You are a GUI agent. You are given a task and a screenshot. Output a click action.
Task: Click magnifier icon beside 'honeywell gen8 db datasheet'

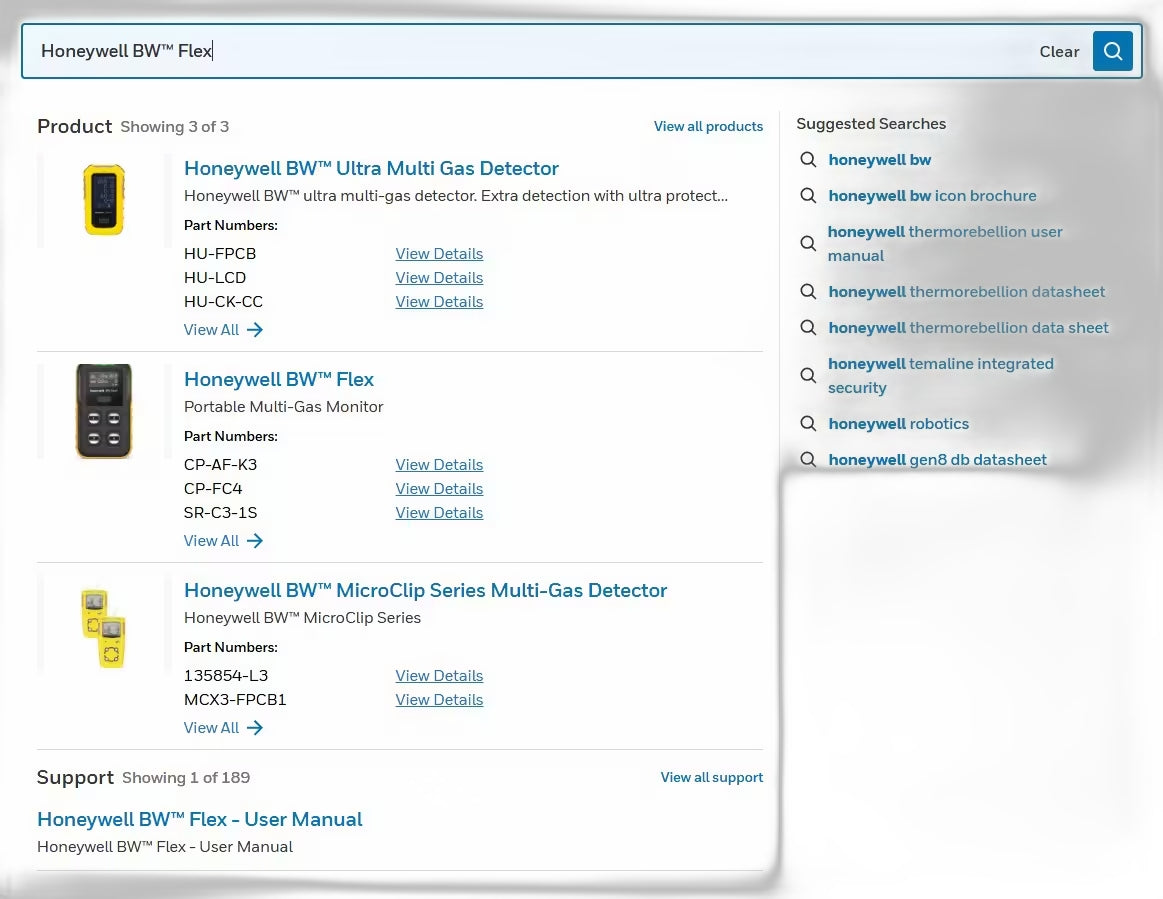[x=808, y=460]
